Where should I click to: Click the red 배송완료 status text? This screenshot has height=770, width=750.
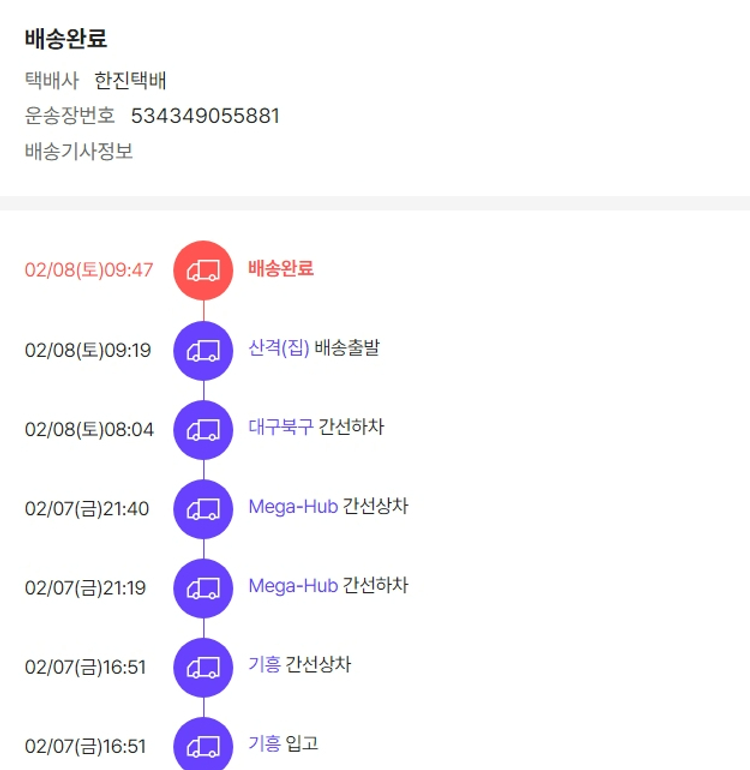pos(281,269)
